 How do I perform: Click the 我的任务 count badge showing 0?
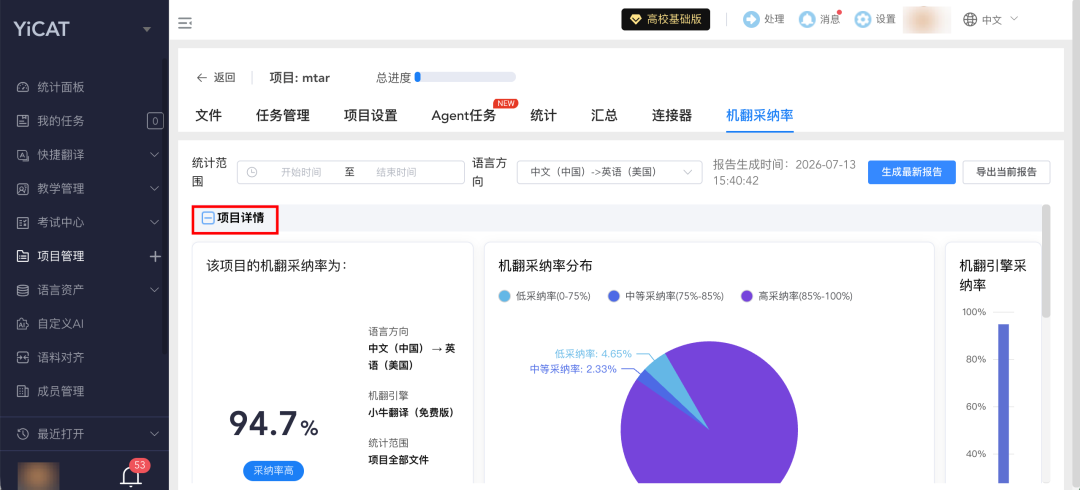click(155, 121)
